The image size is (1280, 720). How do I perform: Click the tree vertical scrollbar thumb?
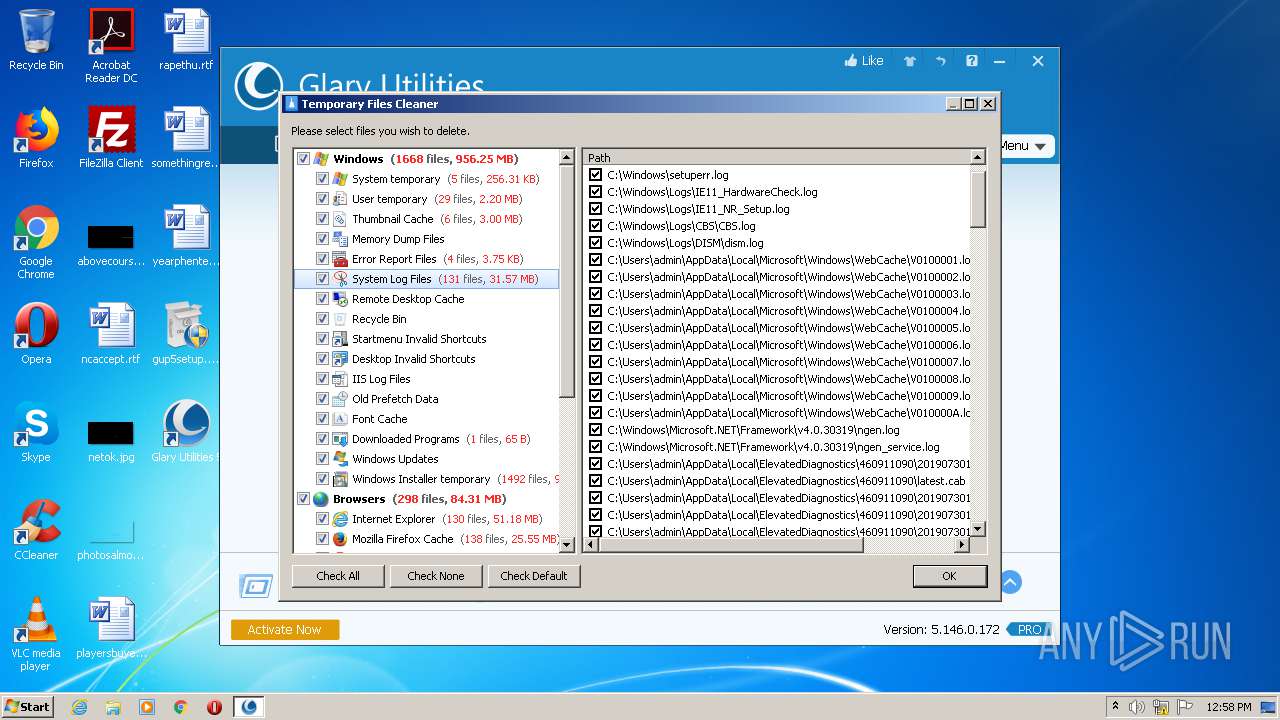[567, 282]
